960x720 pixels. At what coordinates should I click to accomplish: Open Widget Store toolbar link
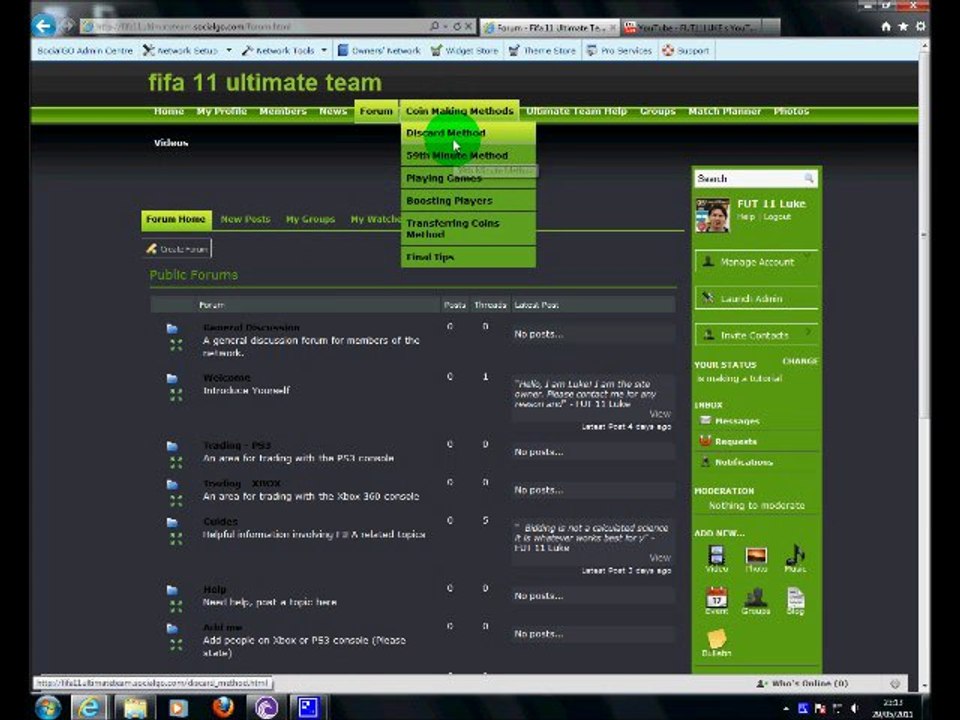click(x=464, y=50)
